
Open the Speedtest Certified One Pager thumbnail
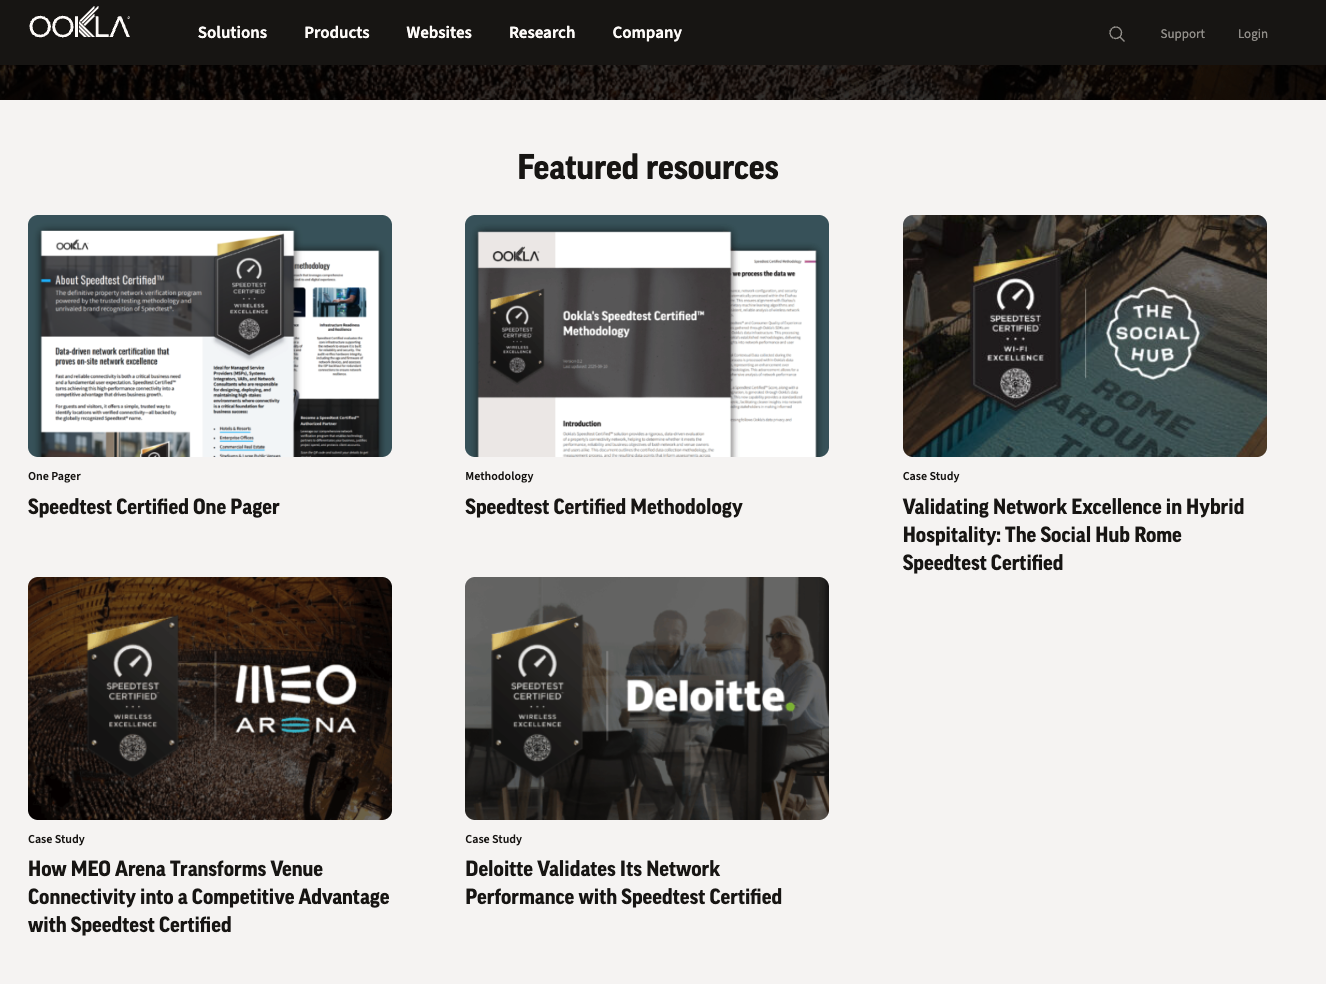210,336
